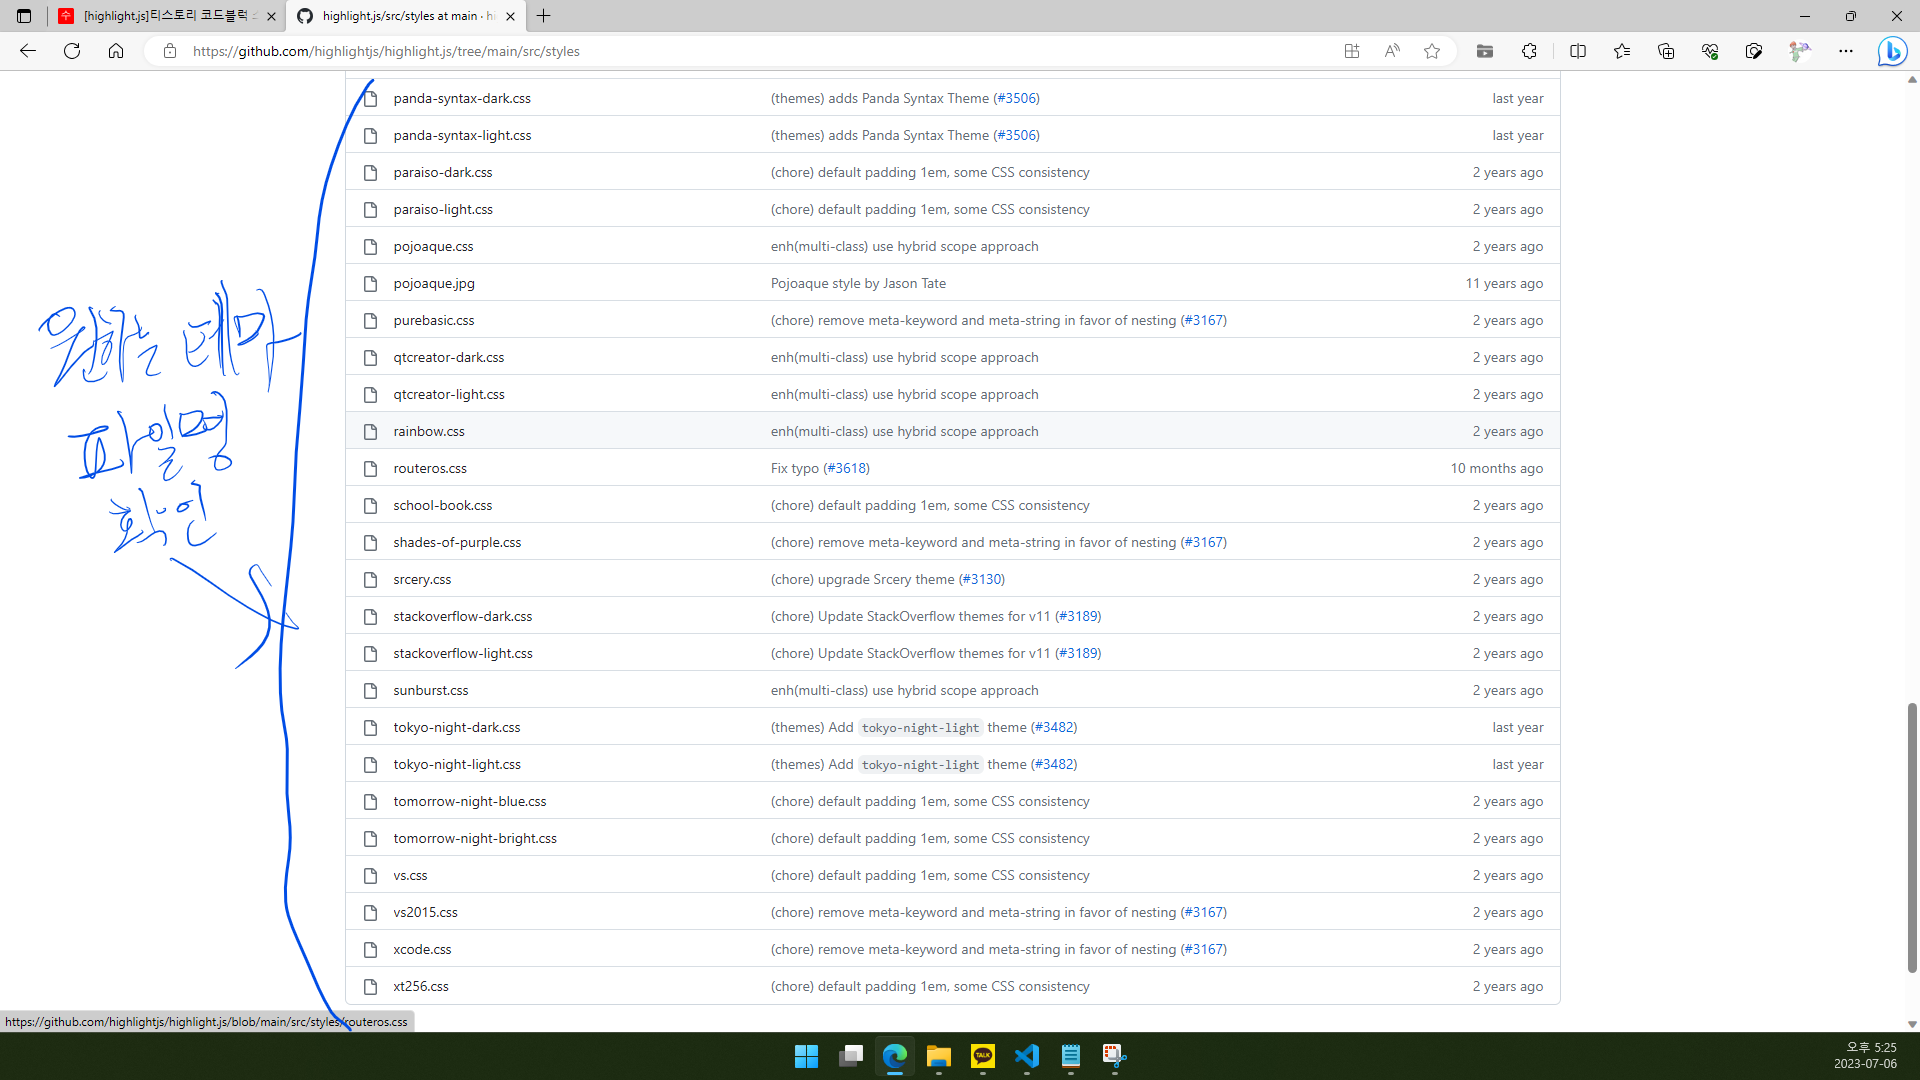
Task: Open Task View on taskbar
Action: click(850, 1056)
